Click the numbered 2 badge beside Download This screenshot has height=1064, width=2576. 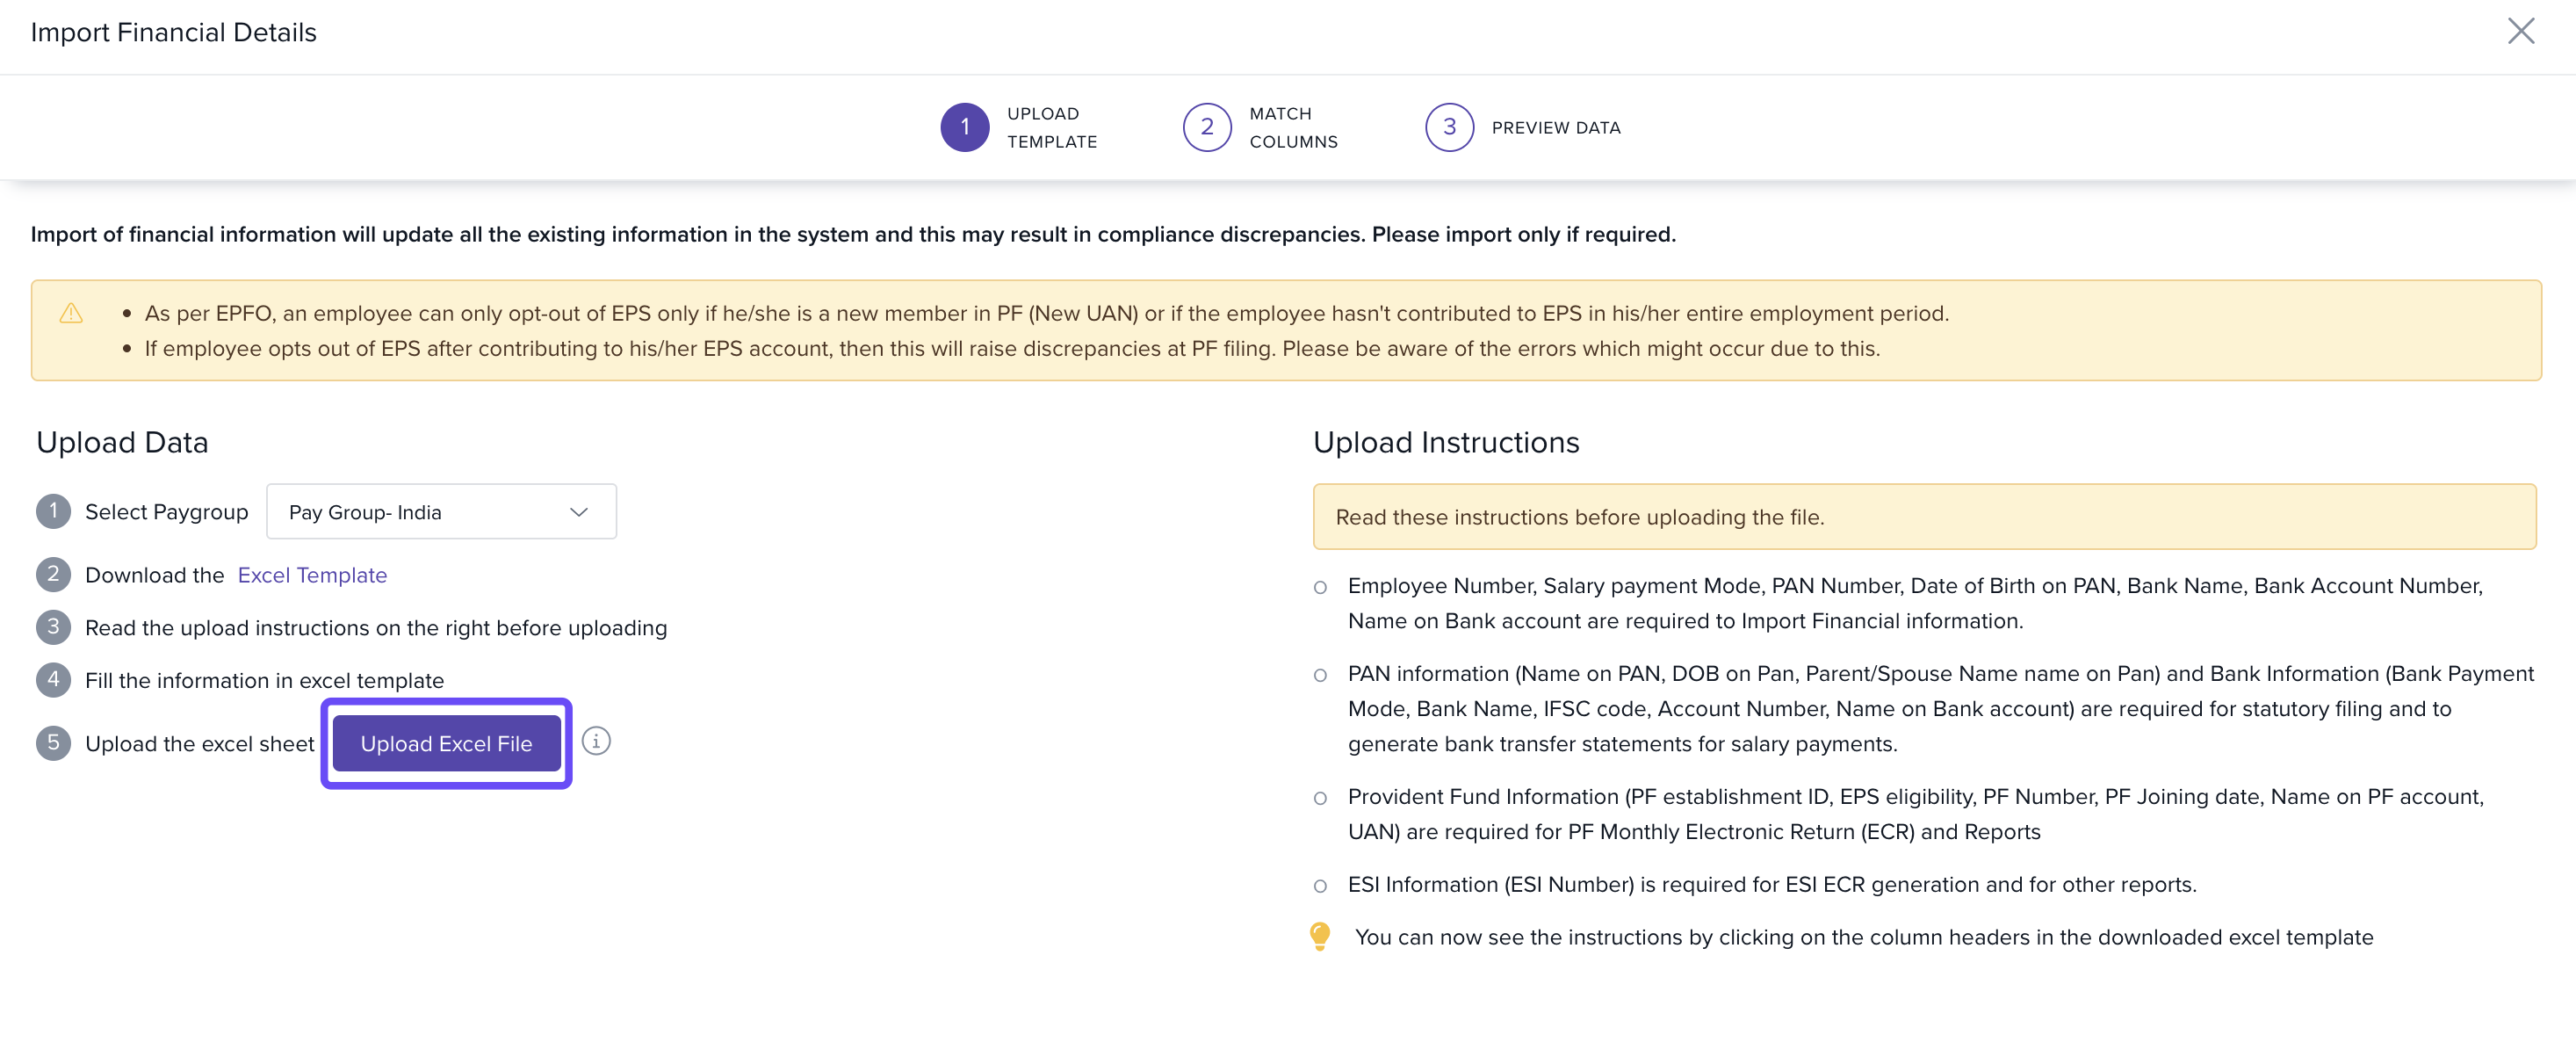pyautogui.click(x=53, y=574)
